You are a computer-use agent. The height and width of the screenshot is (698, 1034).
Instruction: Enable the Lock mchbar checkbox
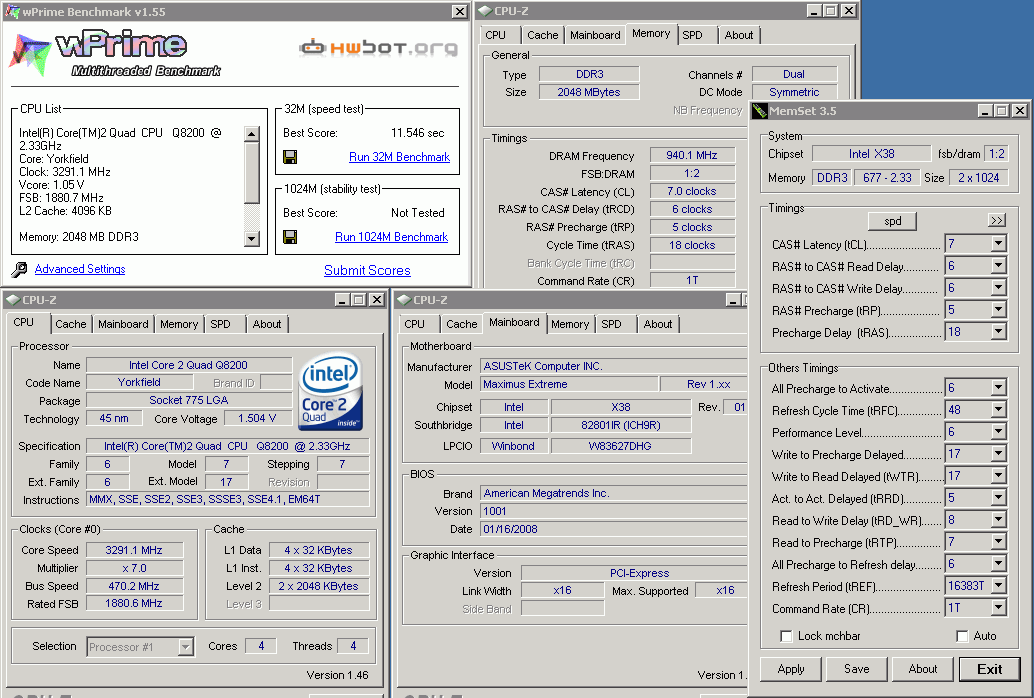pyautogui.click(x=785, y=636)
